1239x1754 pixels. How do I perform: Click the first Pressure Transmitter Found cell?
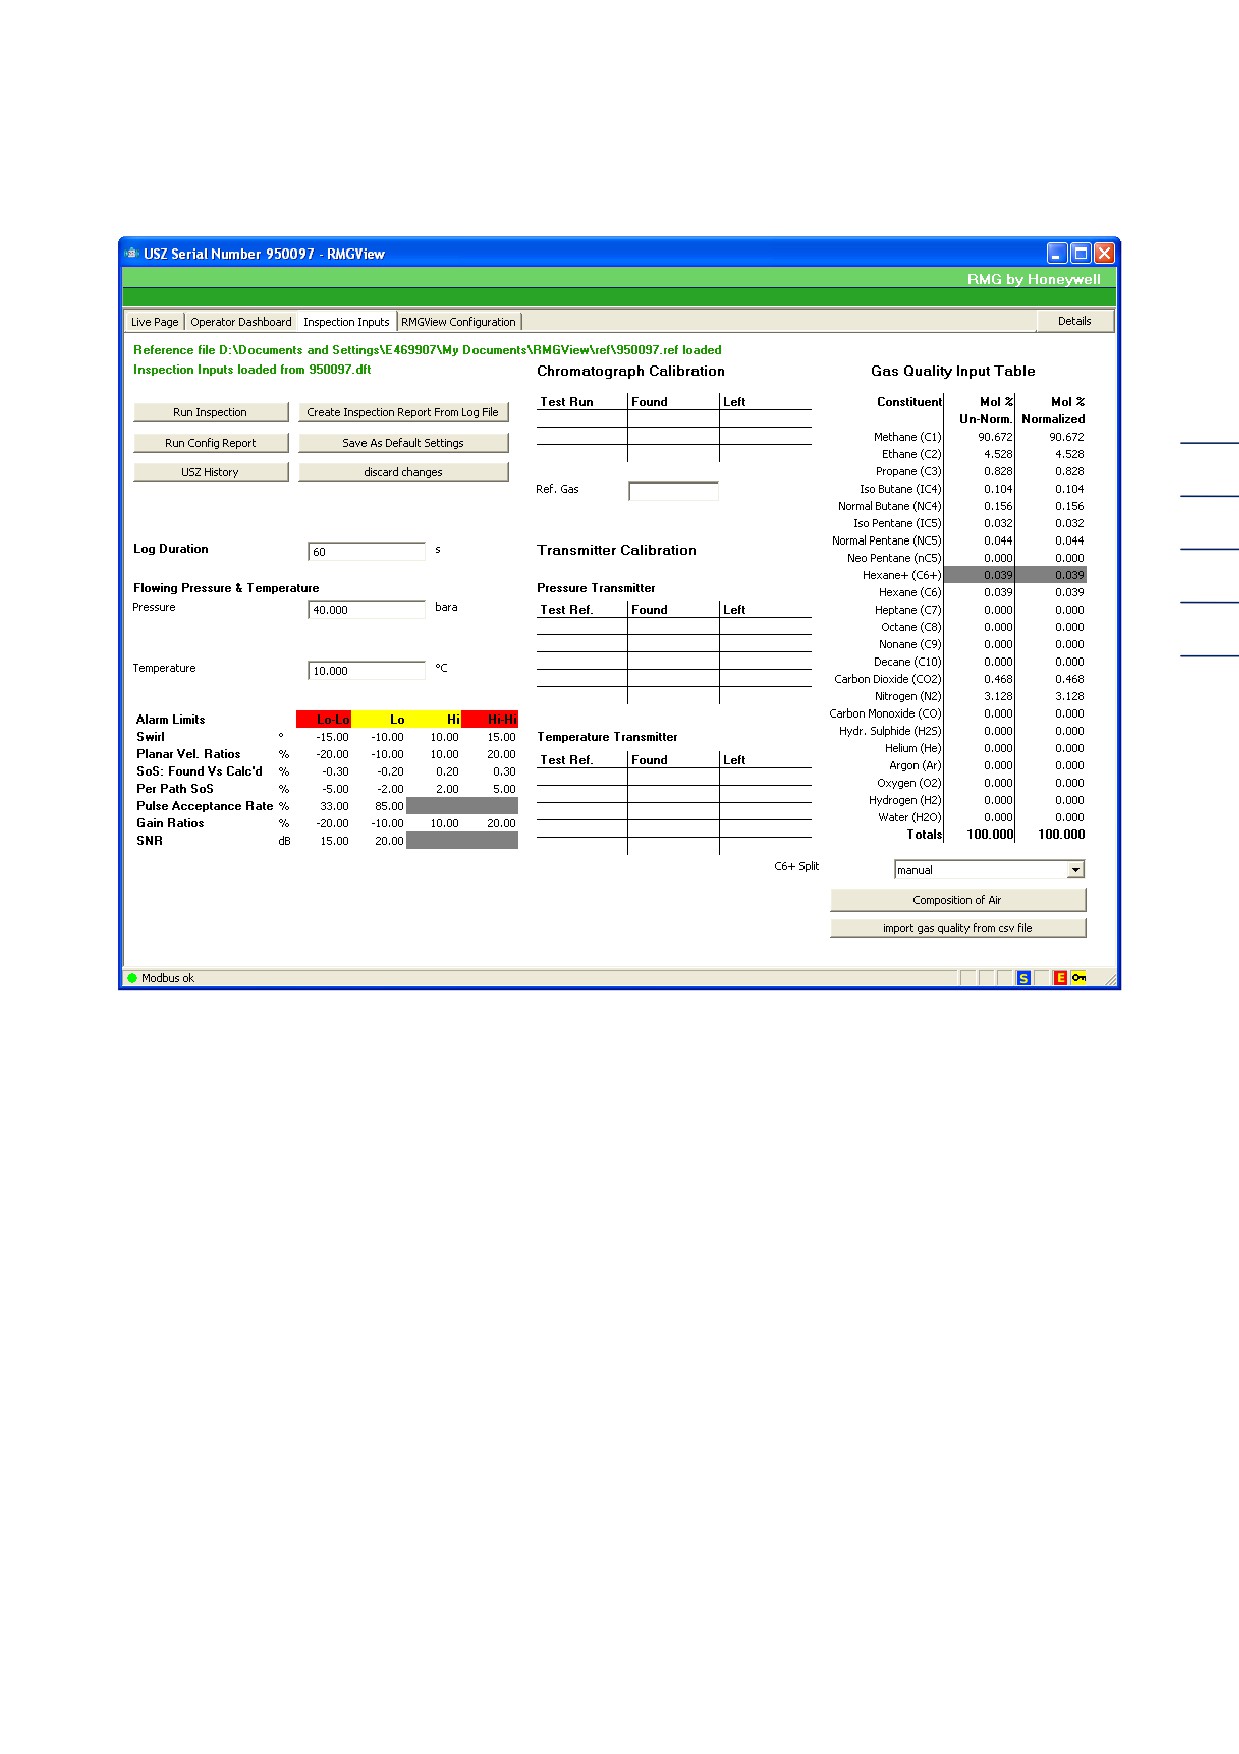click(673, 626)
